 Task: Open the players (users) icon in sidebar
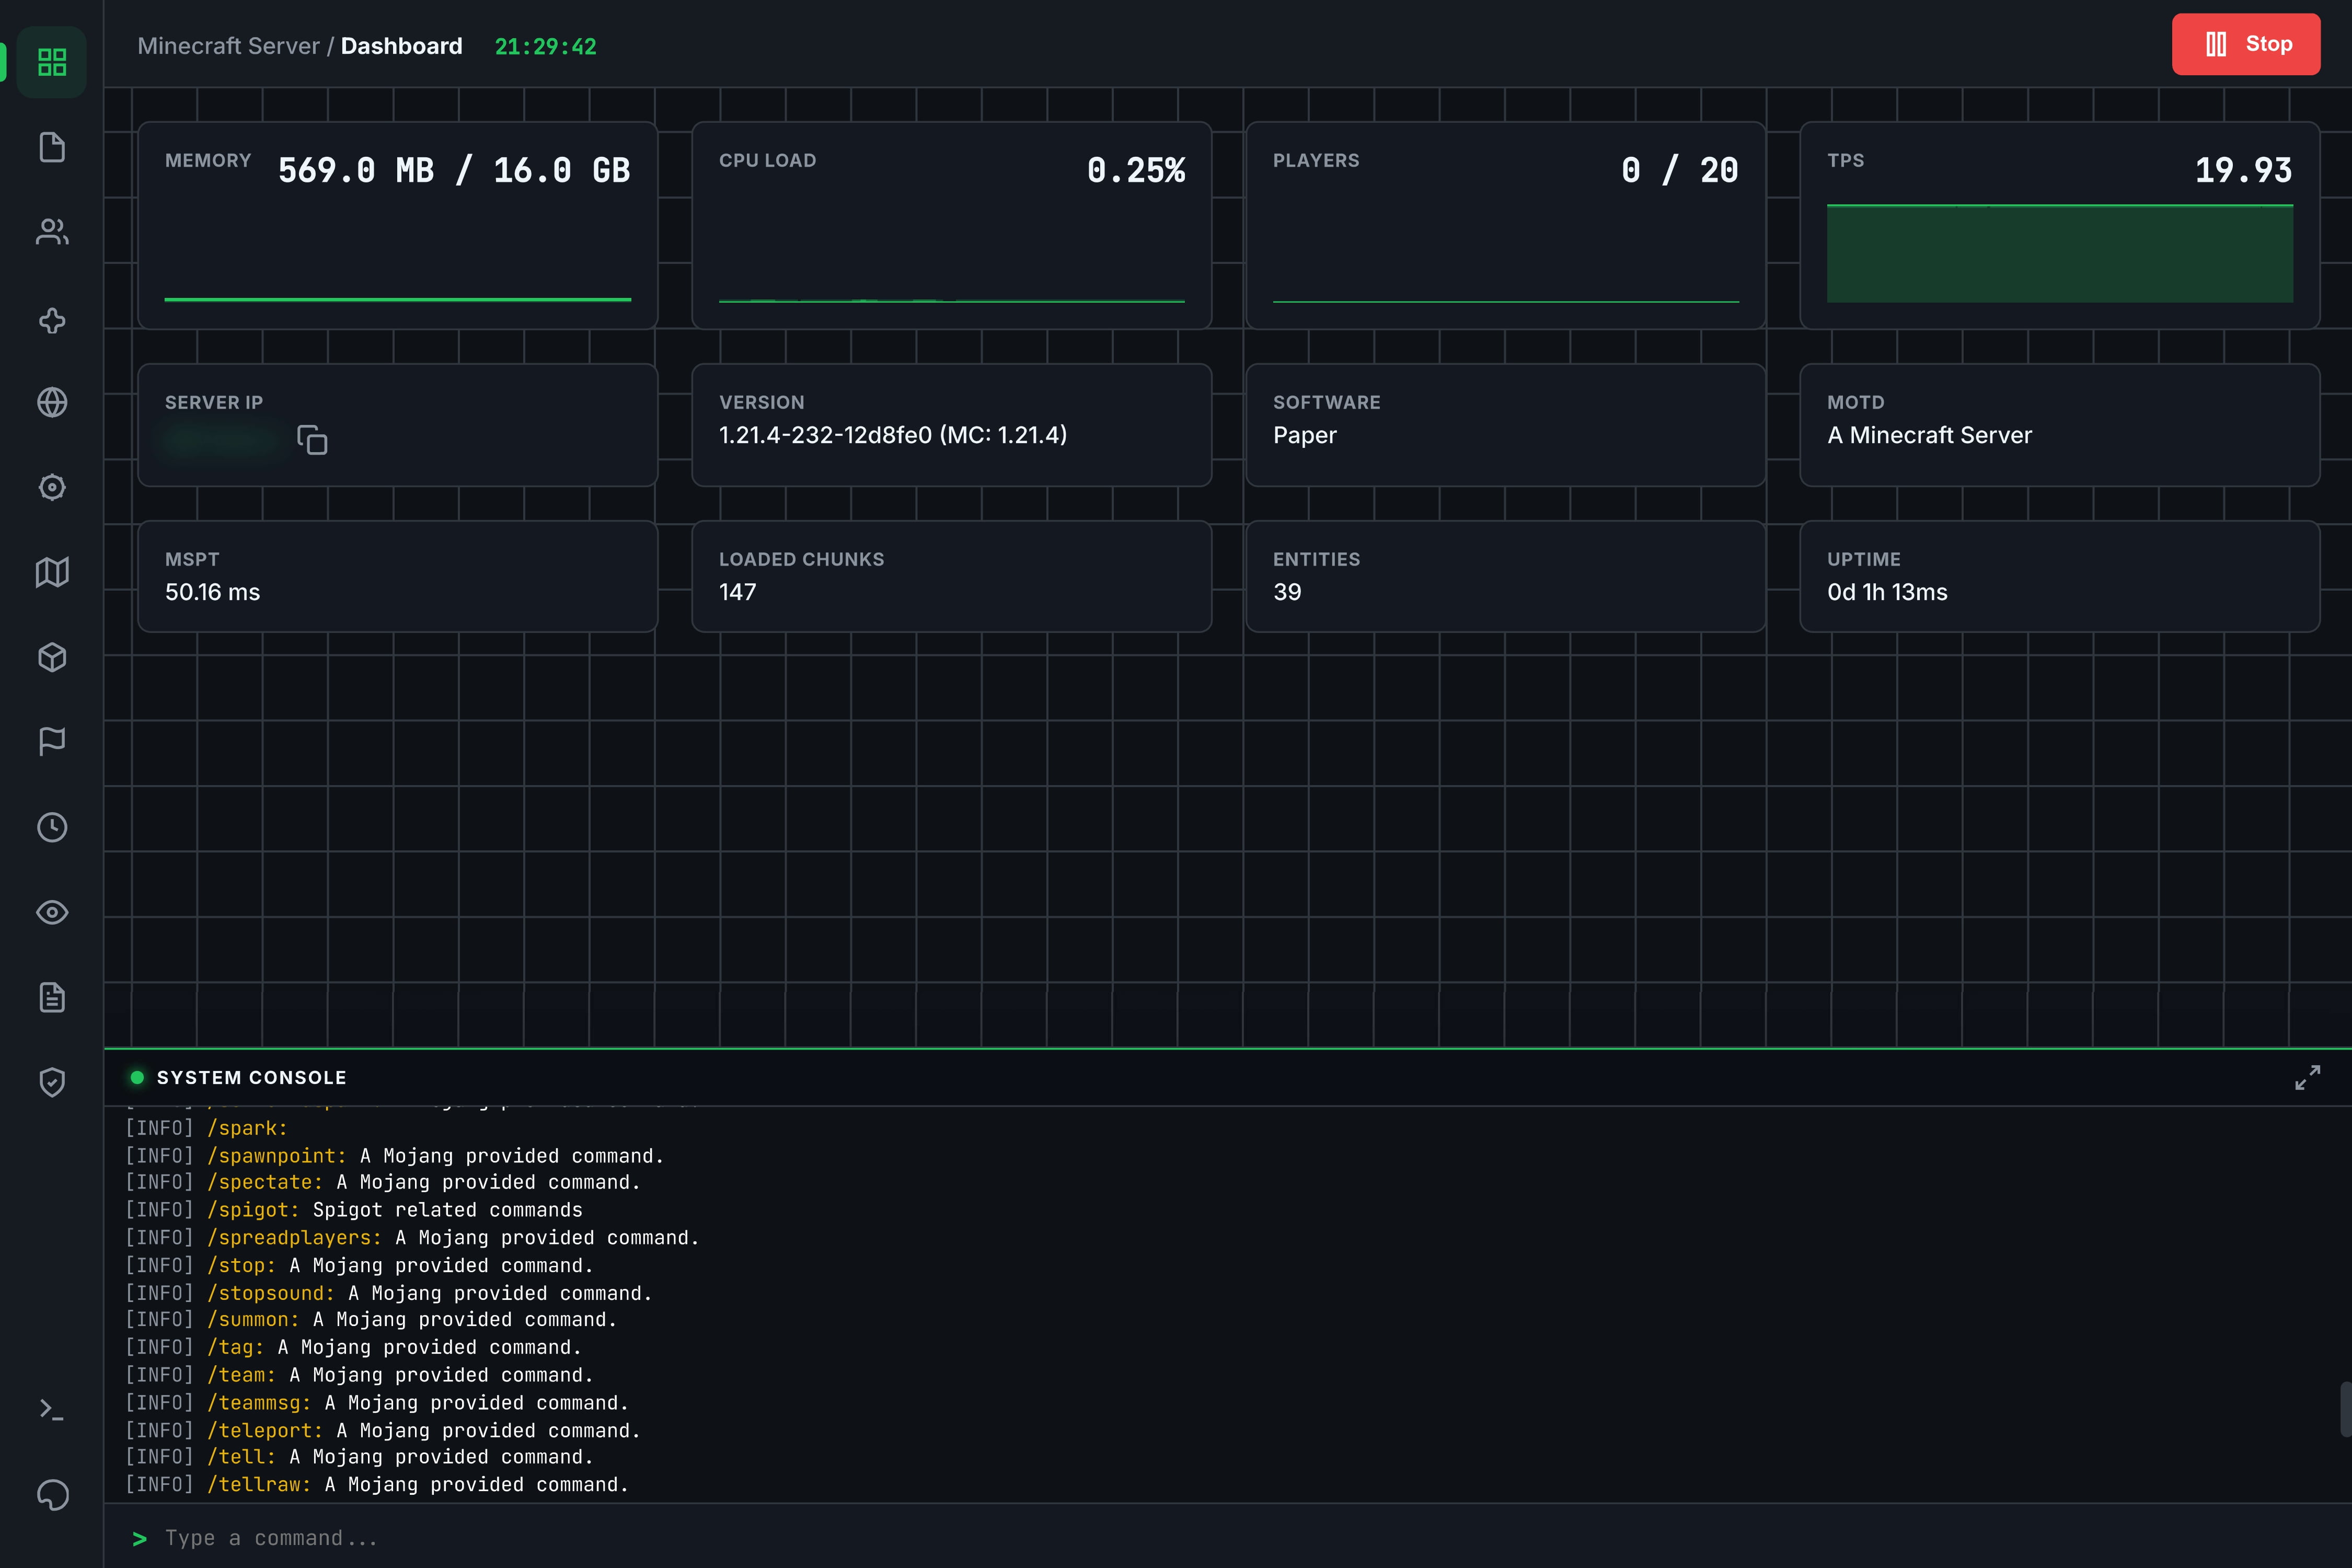point(52,232)
